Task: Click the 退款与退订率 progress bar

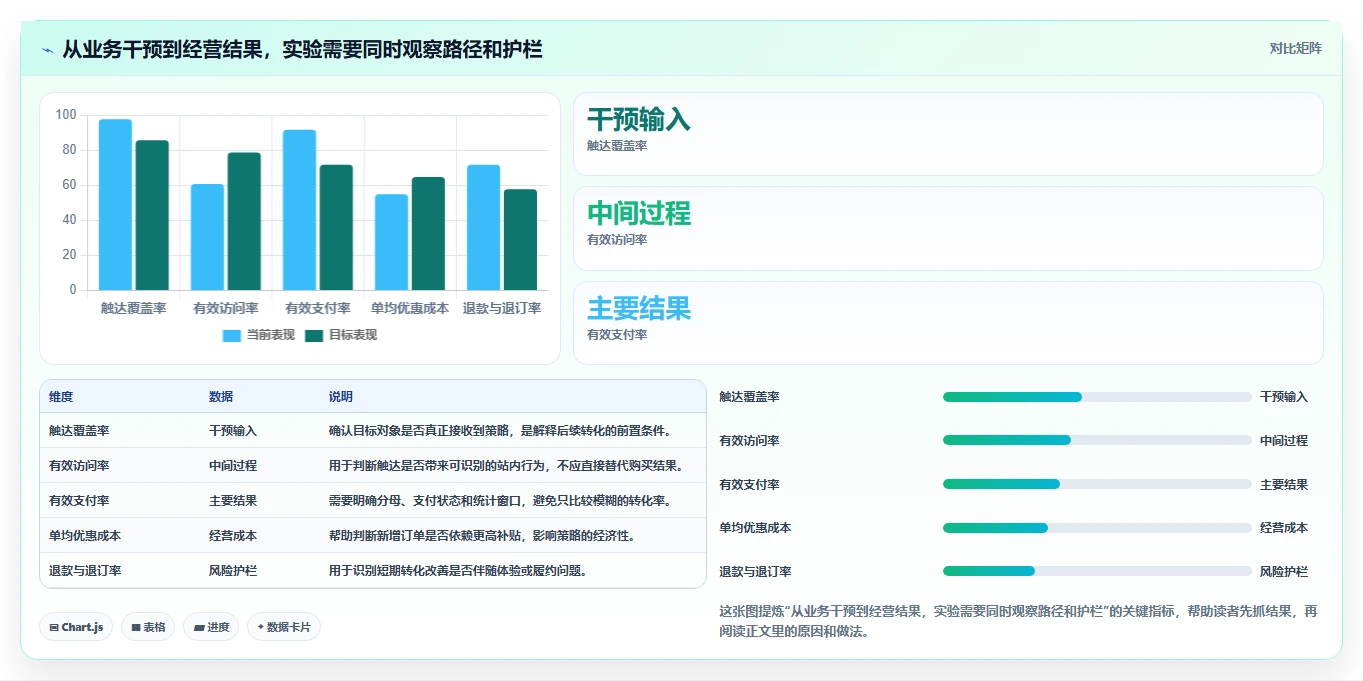Action: (1097, 571)
